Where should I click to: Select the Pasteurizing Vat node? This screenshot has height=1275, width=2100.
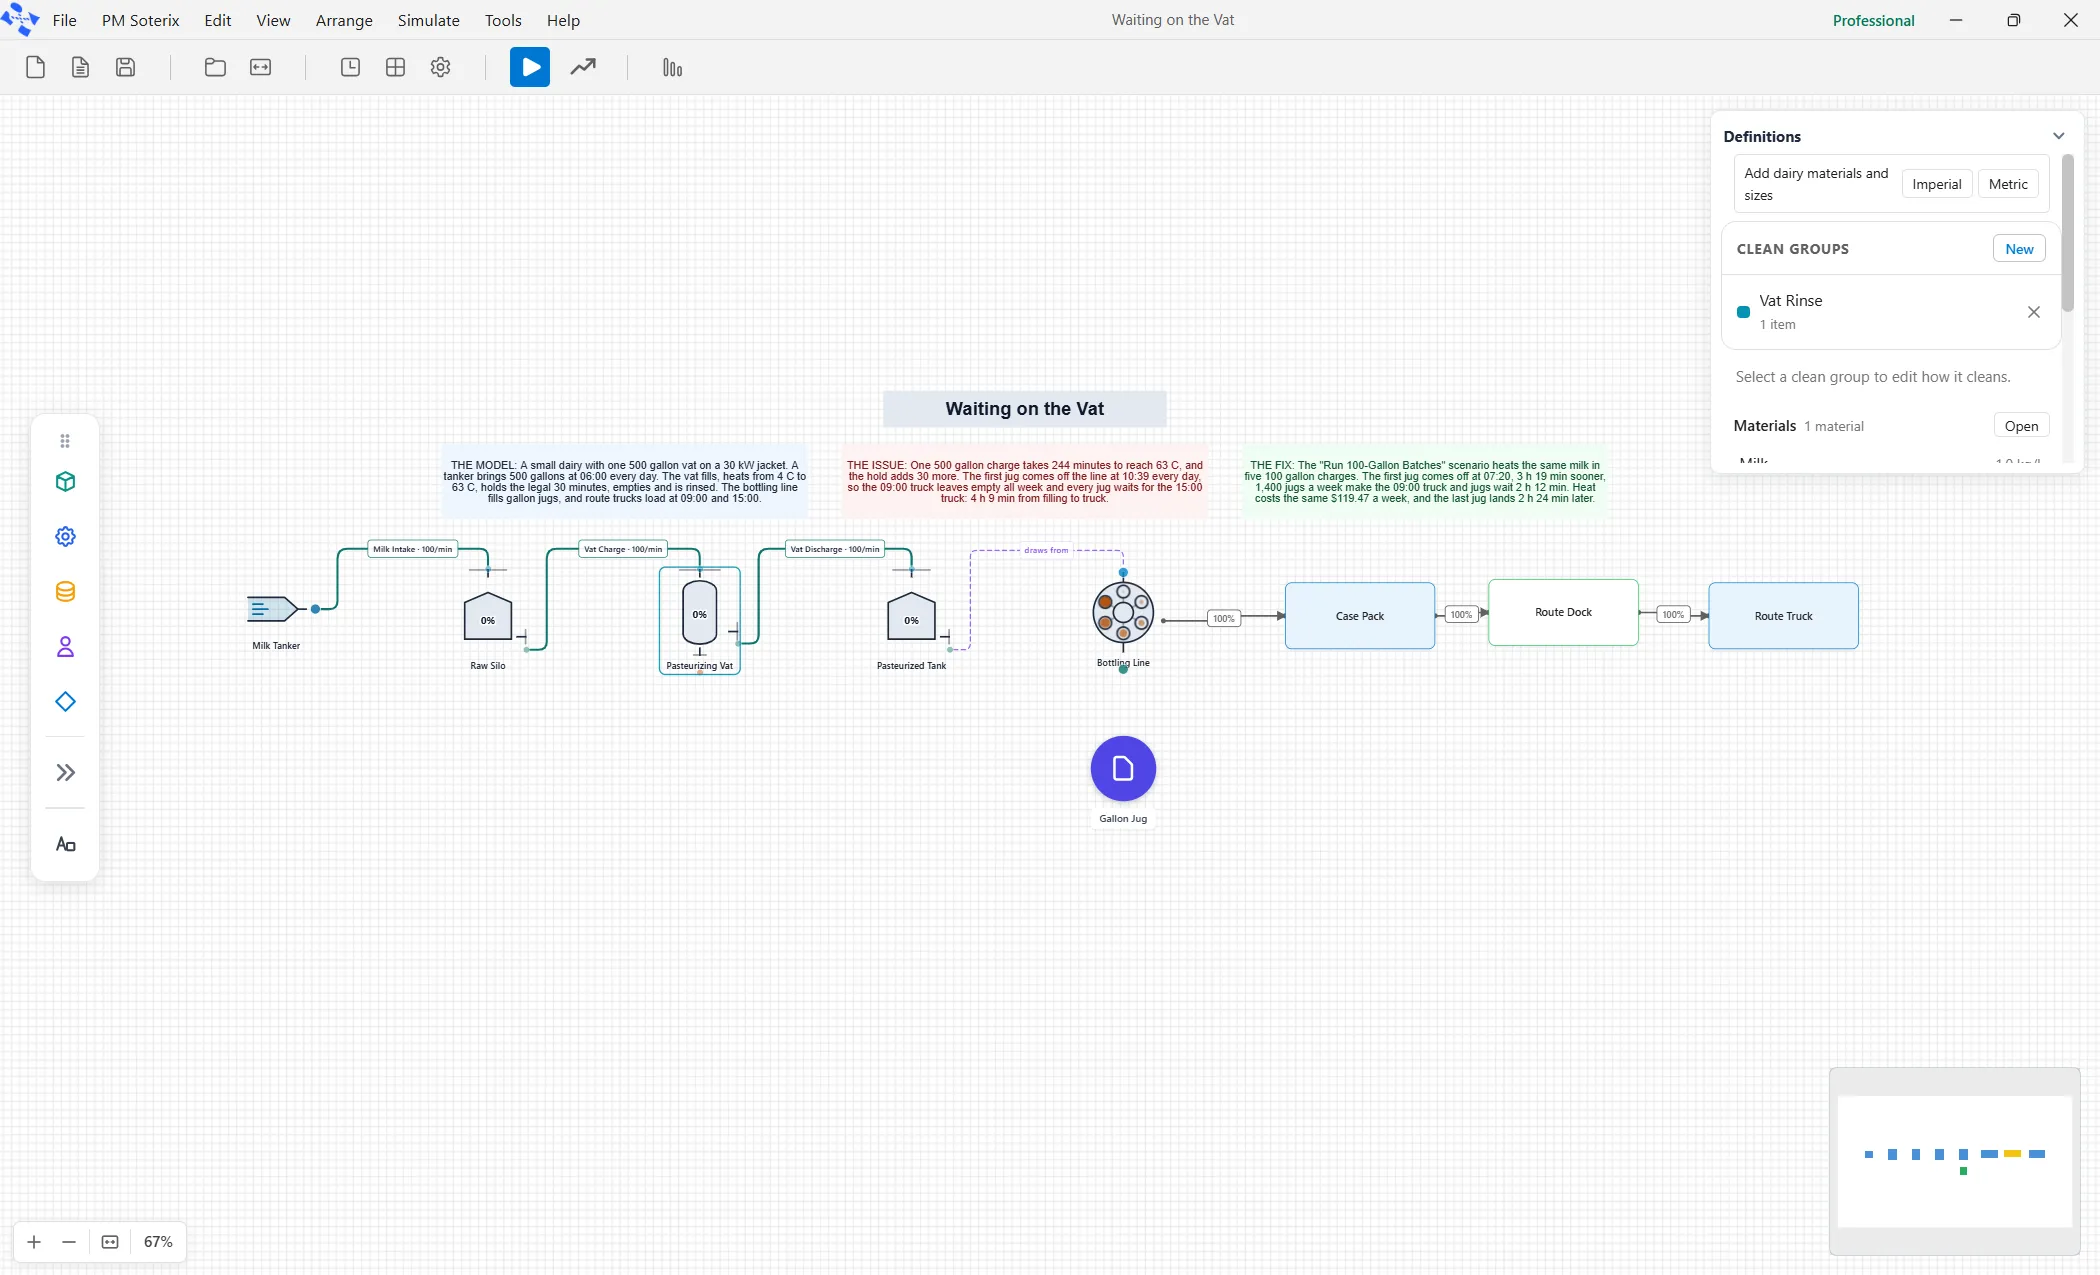(x=700, y=620)
